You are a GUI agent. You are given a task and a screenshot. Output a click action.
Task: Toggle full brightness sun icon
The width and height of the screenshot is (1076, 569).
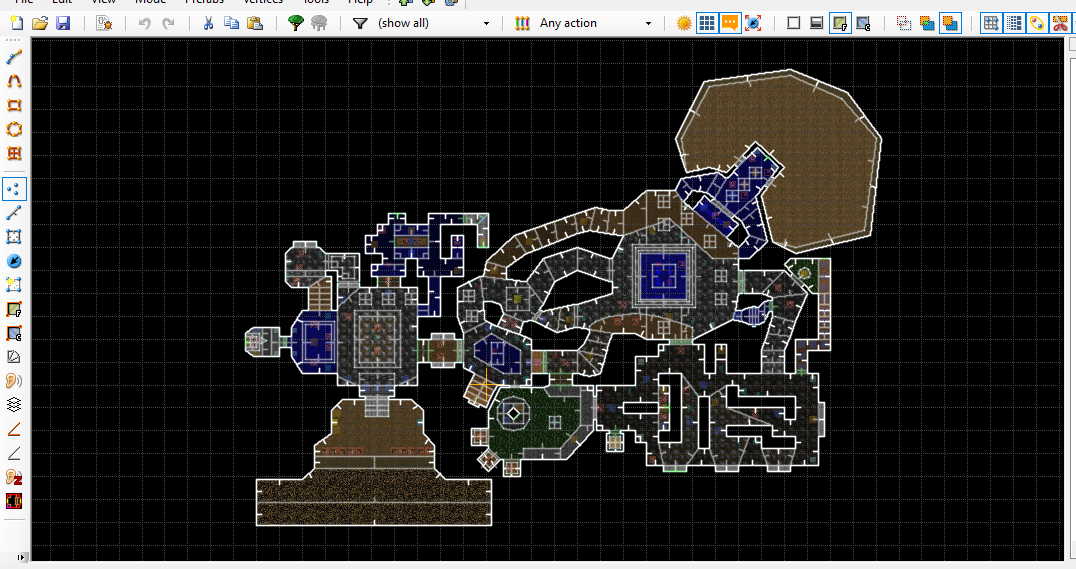683,23
